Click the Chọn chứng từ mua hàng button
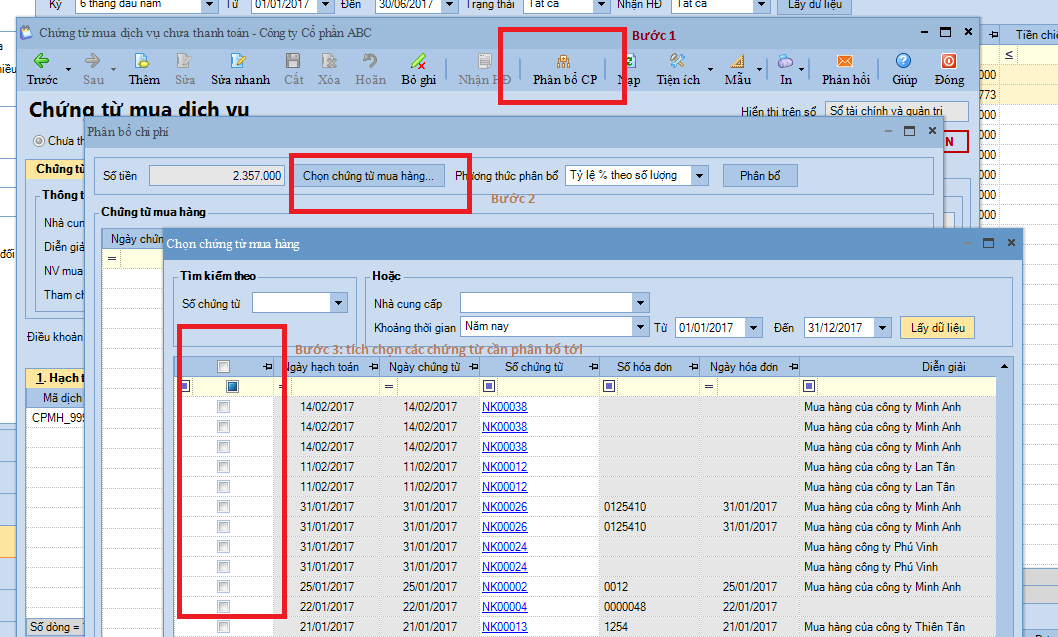Image resolution: width=1058 pixels, height=637 pixels. click(368, 176)
